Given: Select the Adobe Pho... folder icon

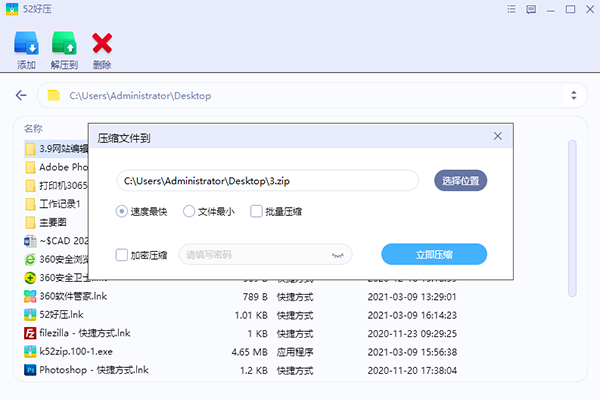Looking at the screenshot, I should coord(30,168).
